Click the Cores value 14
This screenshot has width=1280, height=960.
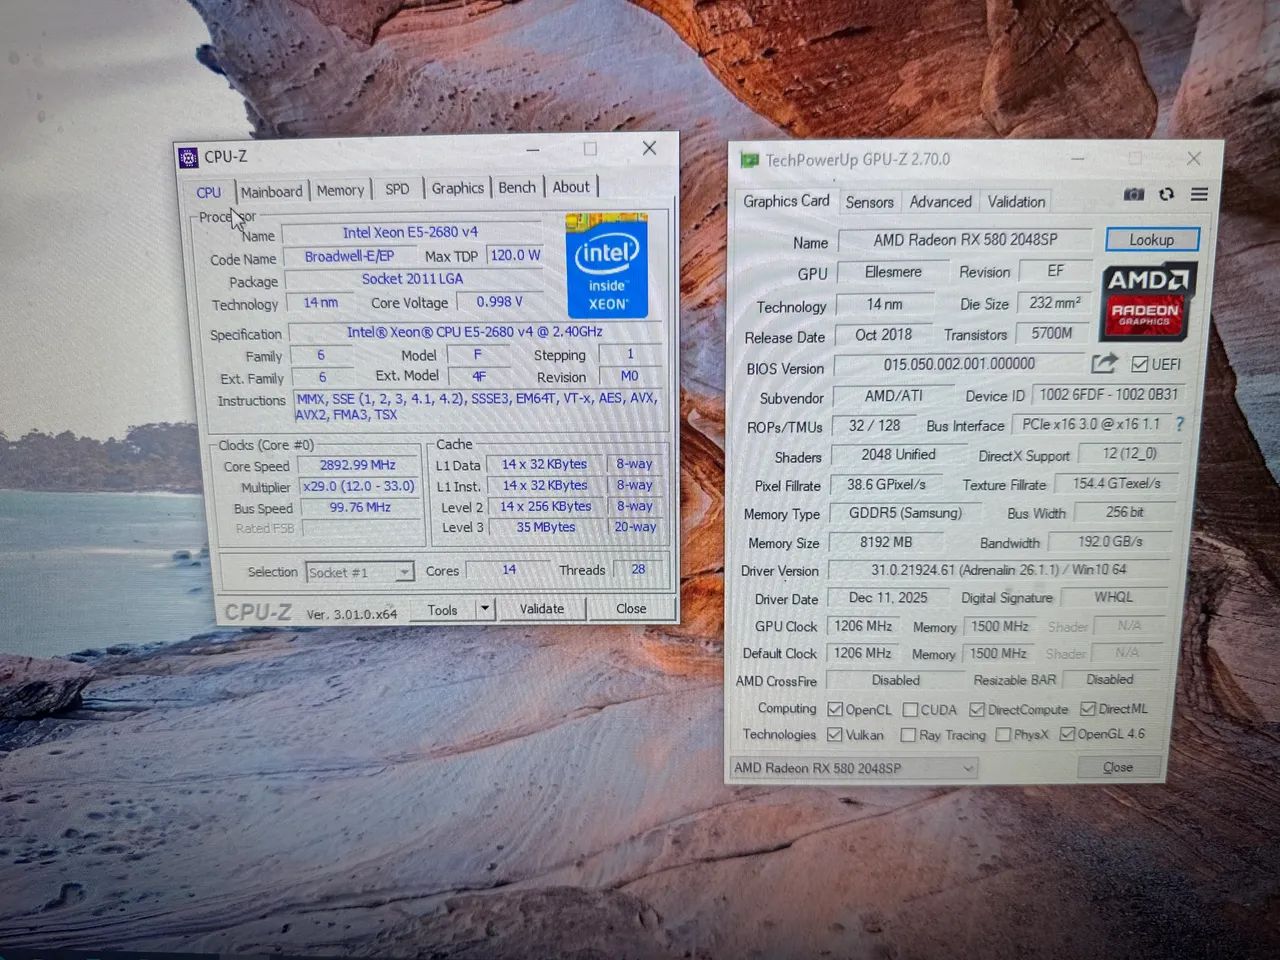pos(508,569)
